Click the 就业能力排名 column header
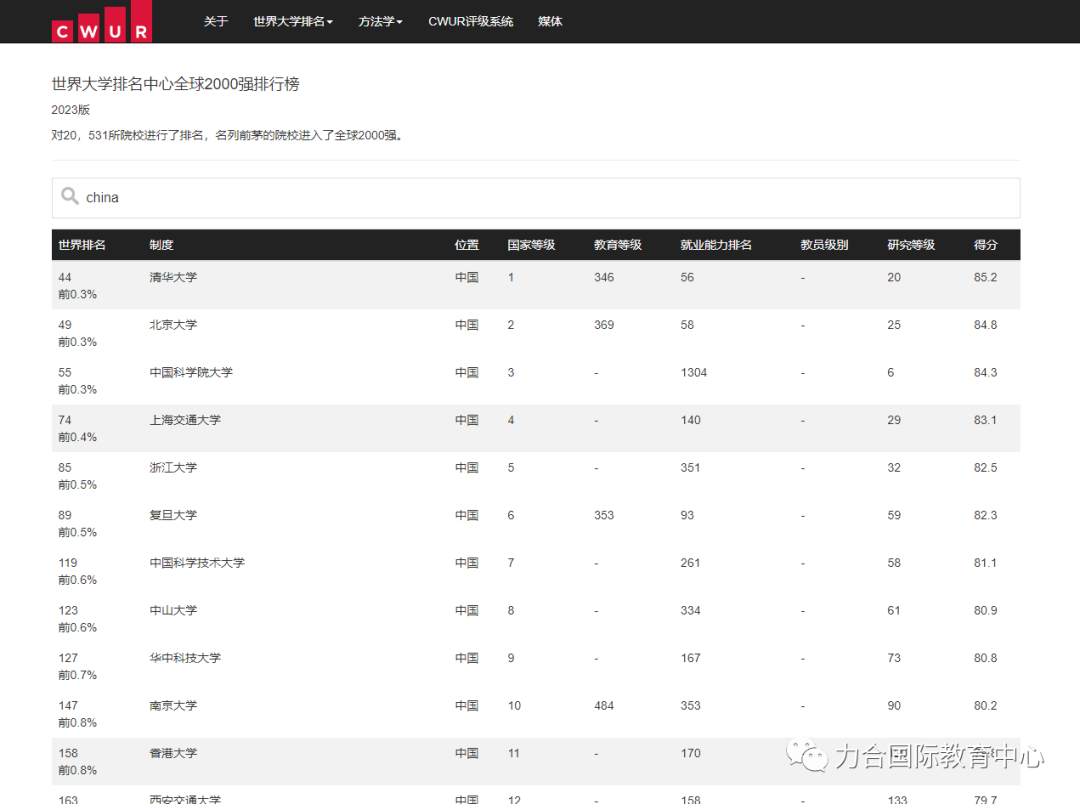This screenshot has height=804, width=1080. click(716, 245)
